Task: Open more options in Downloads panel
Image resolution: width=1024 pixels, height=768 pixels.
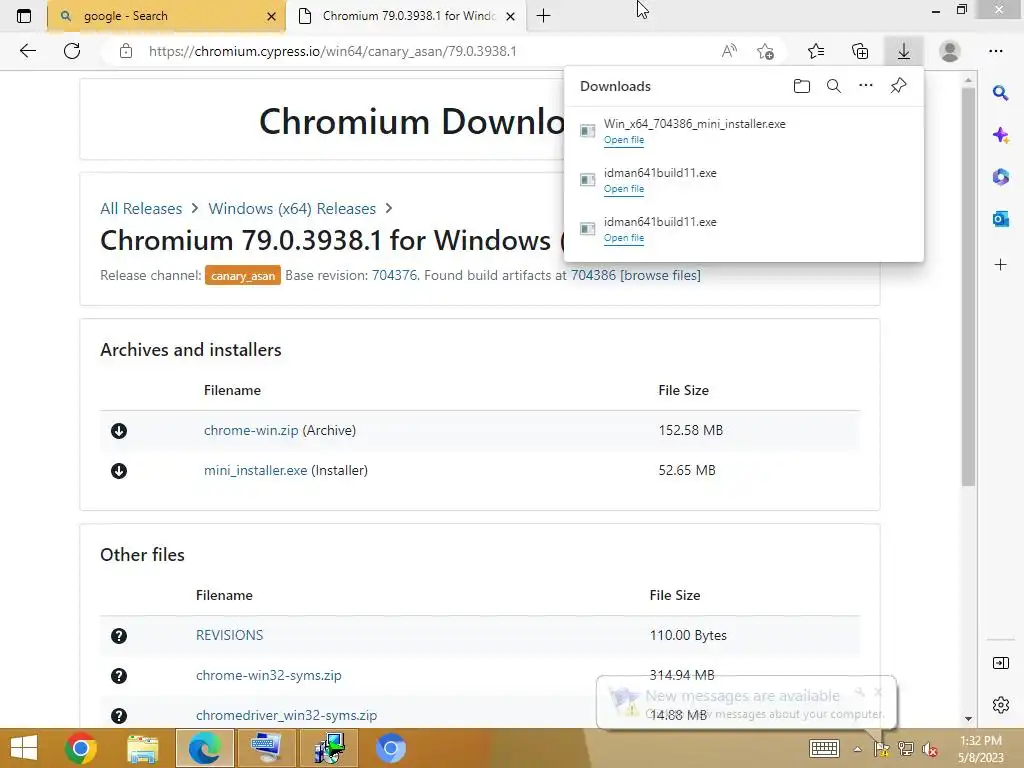Action: tap(866, 86)
